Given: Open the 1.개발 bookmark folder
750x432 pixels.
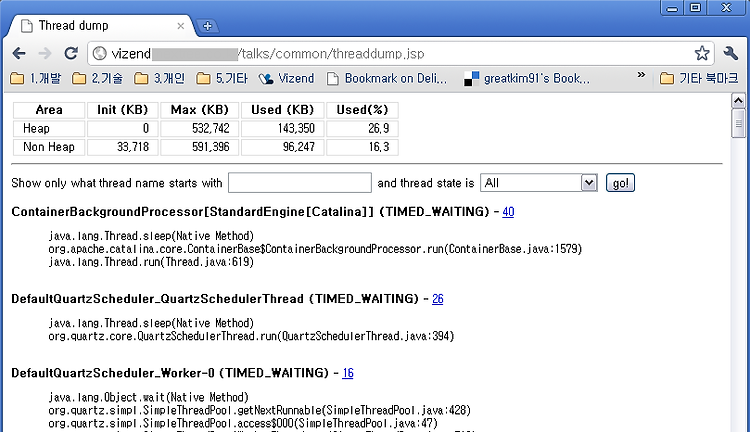Looking at the screenshot, I should pyautogui.click(x=36, y=78).
